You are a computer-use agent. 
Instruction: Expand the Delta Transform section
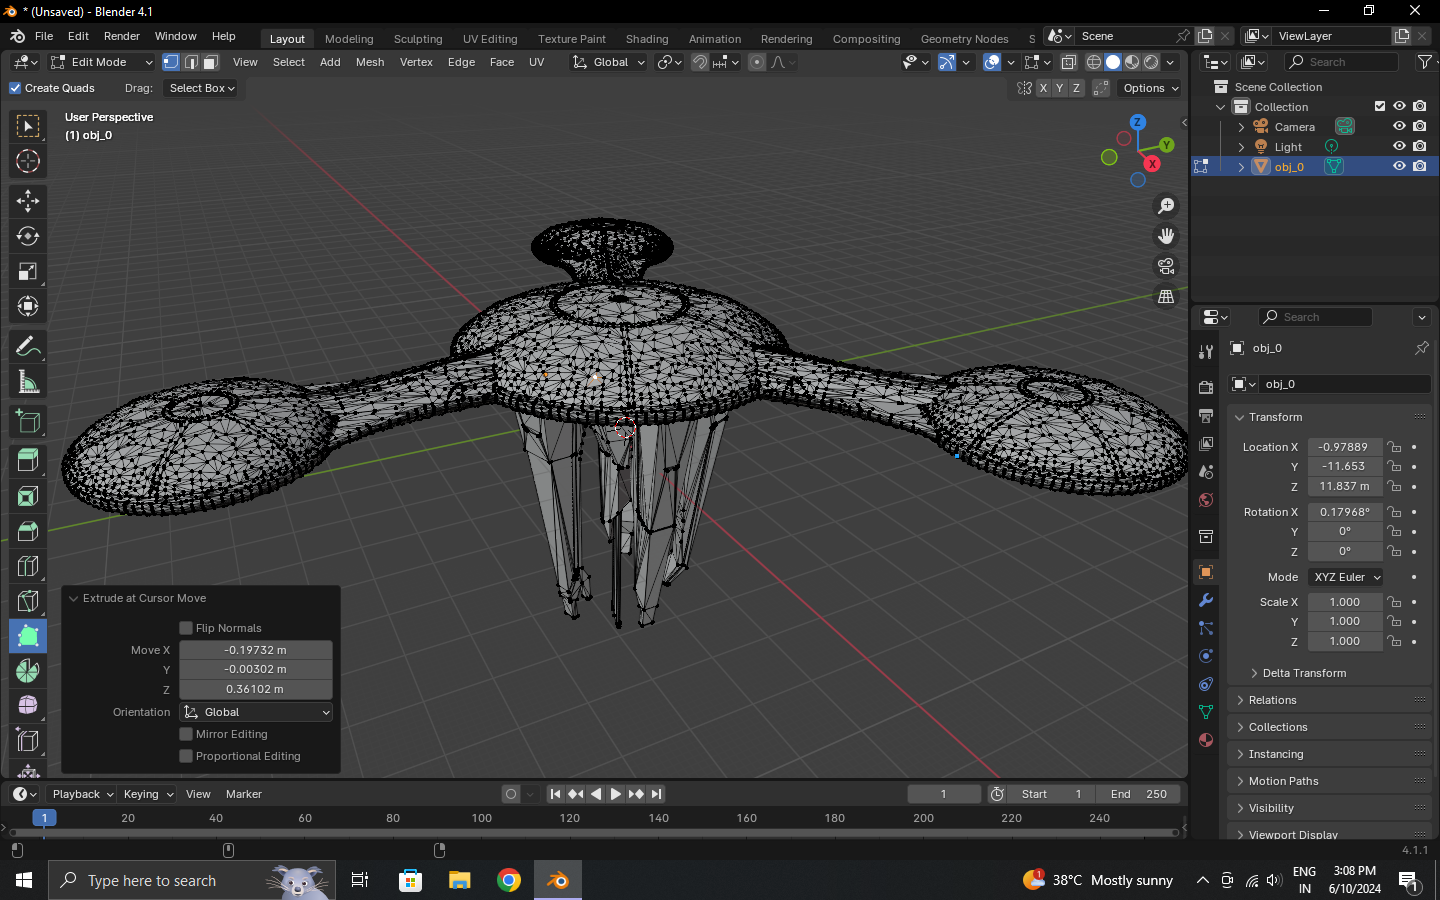click(x=1304, y=673)
